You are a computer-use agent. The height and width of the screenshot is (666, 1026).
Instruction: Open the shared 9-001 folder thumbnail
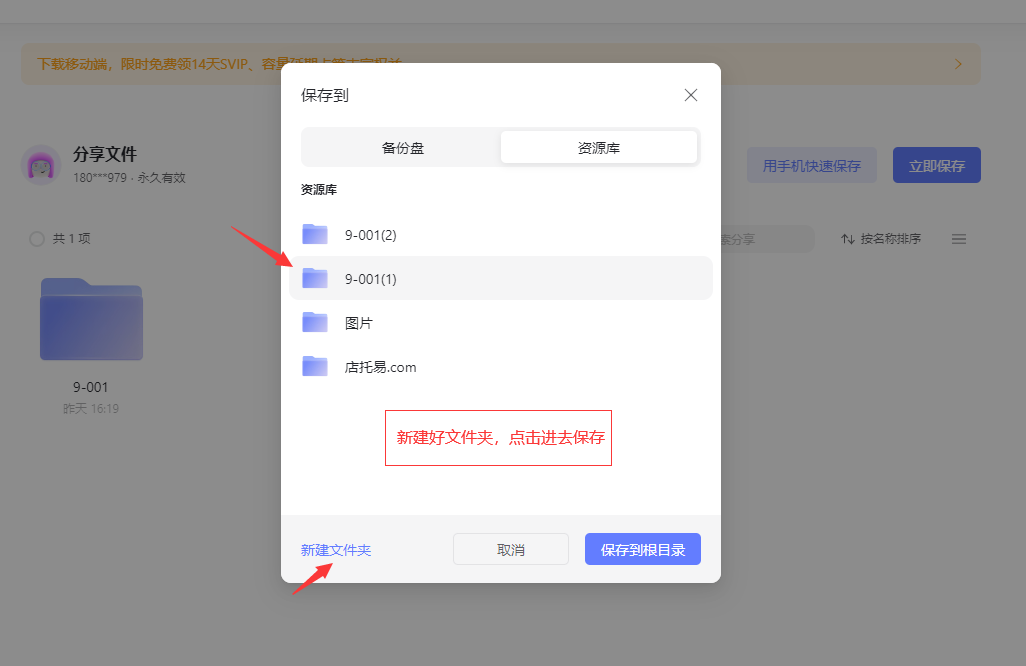point(91,319)
